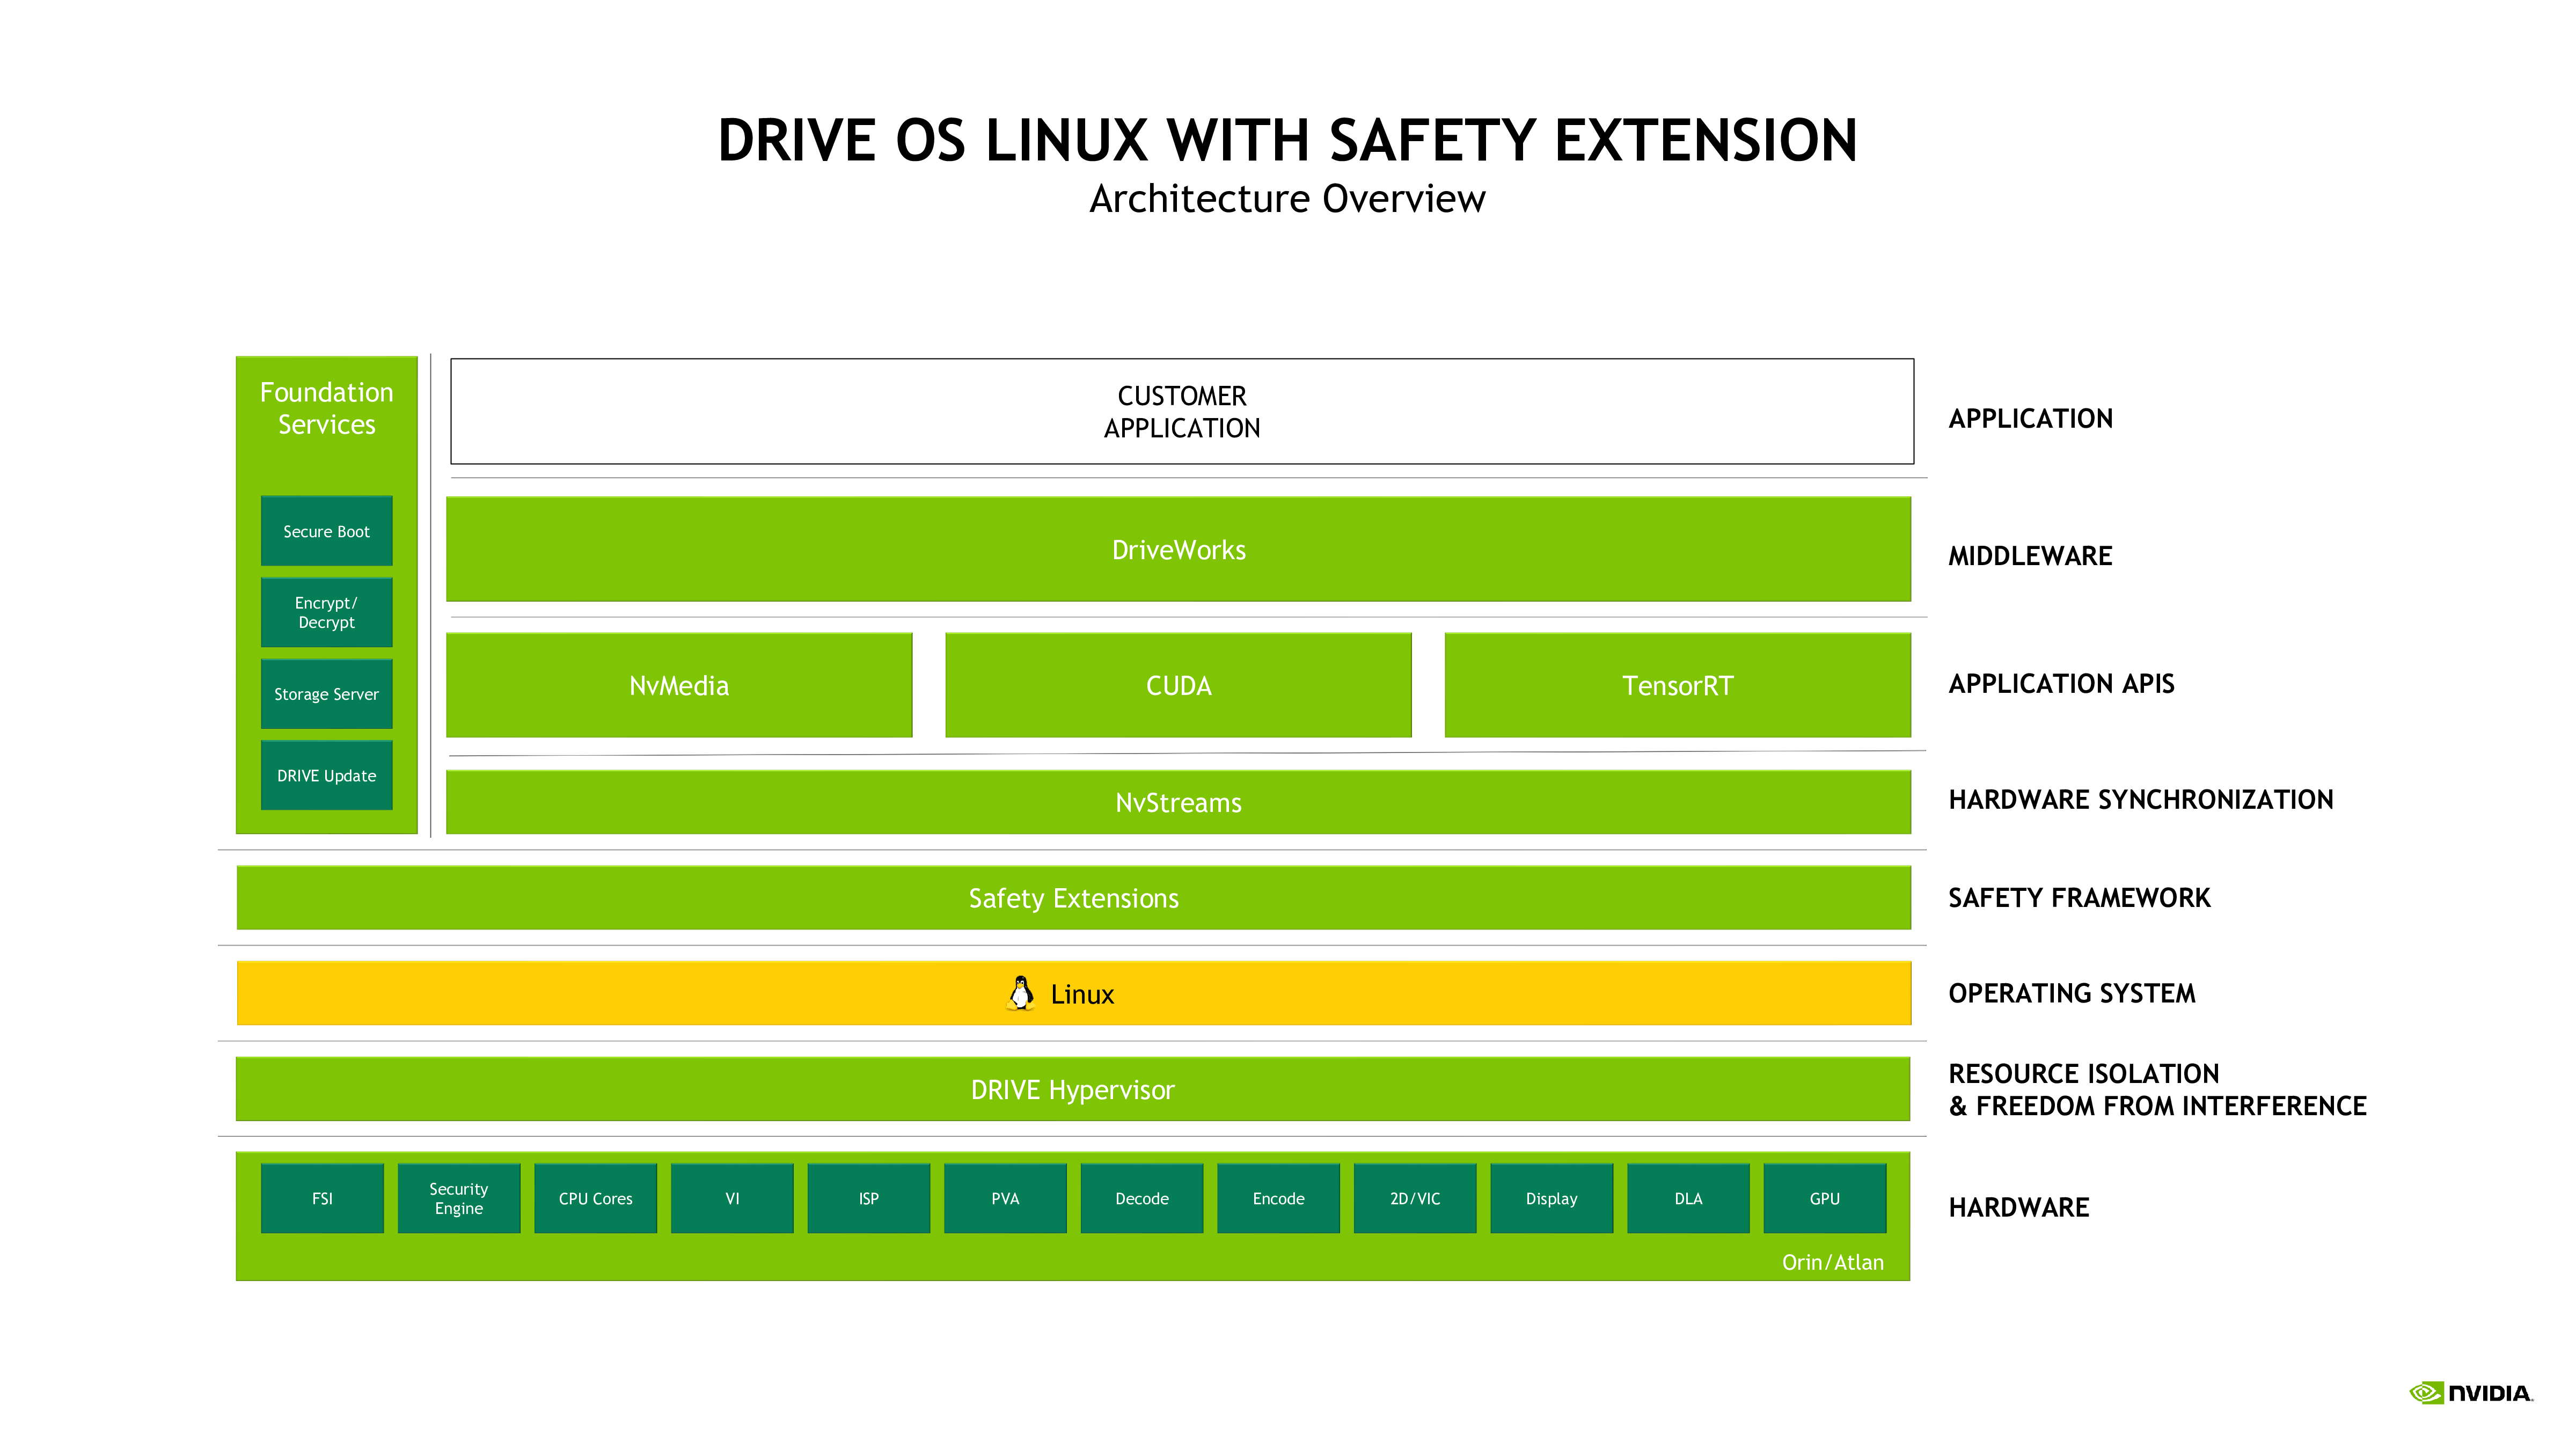
Task: Select the DLA hardware block
Action: coord(1688,1198)
